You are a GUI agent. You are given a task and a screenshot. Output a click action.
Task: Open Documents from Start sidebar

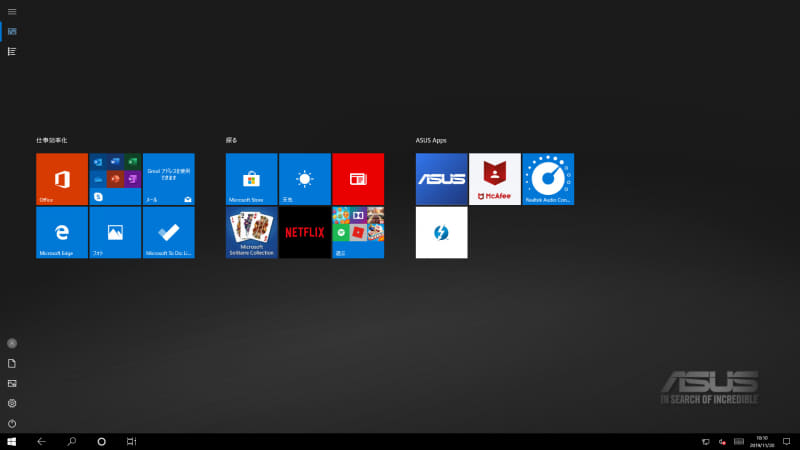(x=12, y=363)
